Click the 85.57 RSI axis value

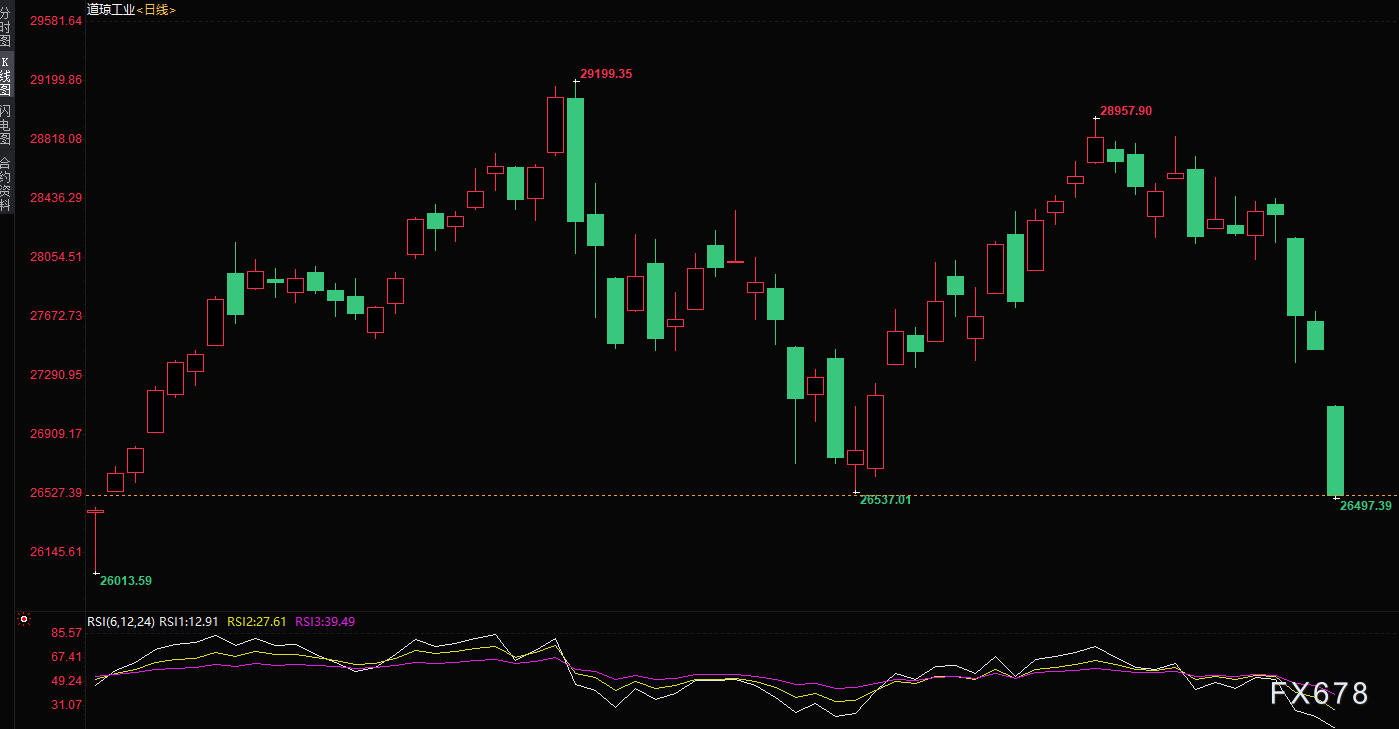click(x=66, y=633)
